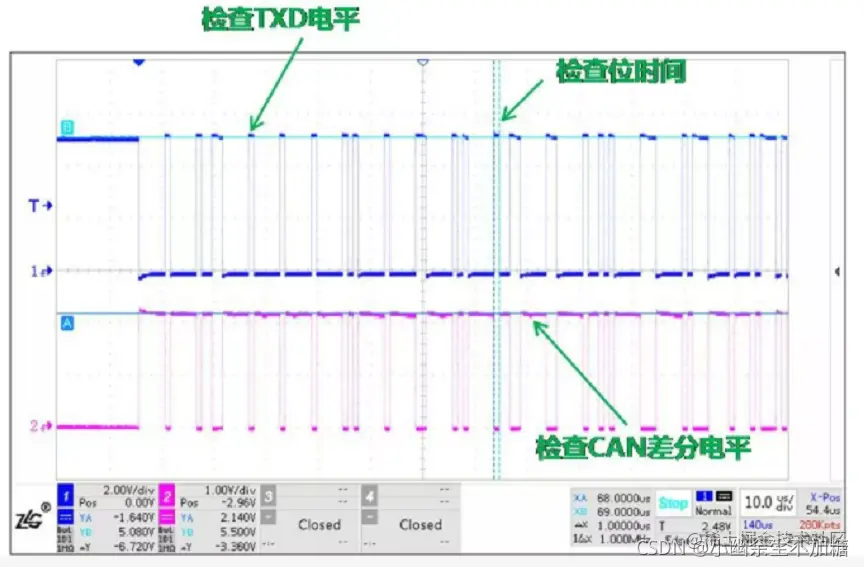The width and height of the screenshot is (864, 567).
Task: Click the Stop run state button
Action: point(673,503)
